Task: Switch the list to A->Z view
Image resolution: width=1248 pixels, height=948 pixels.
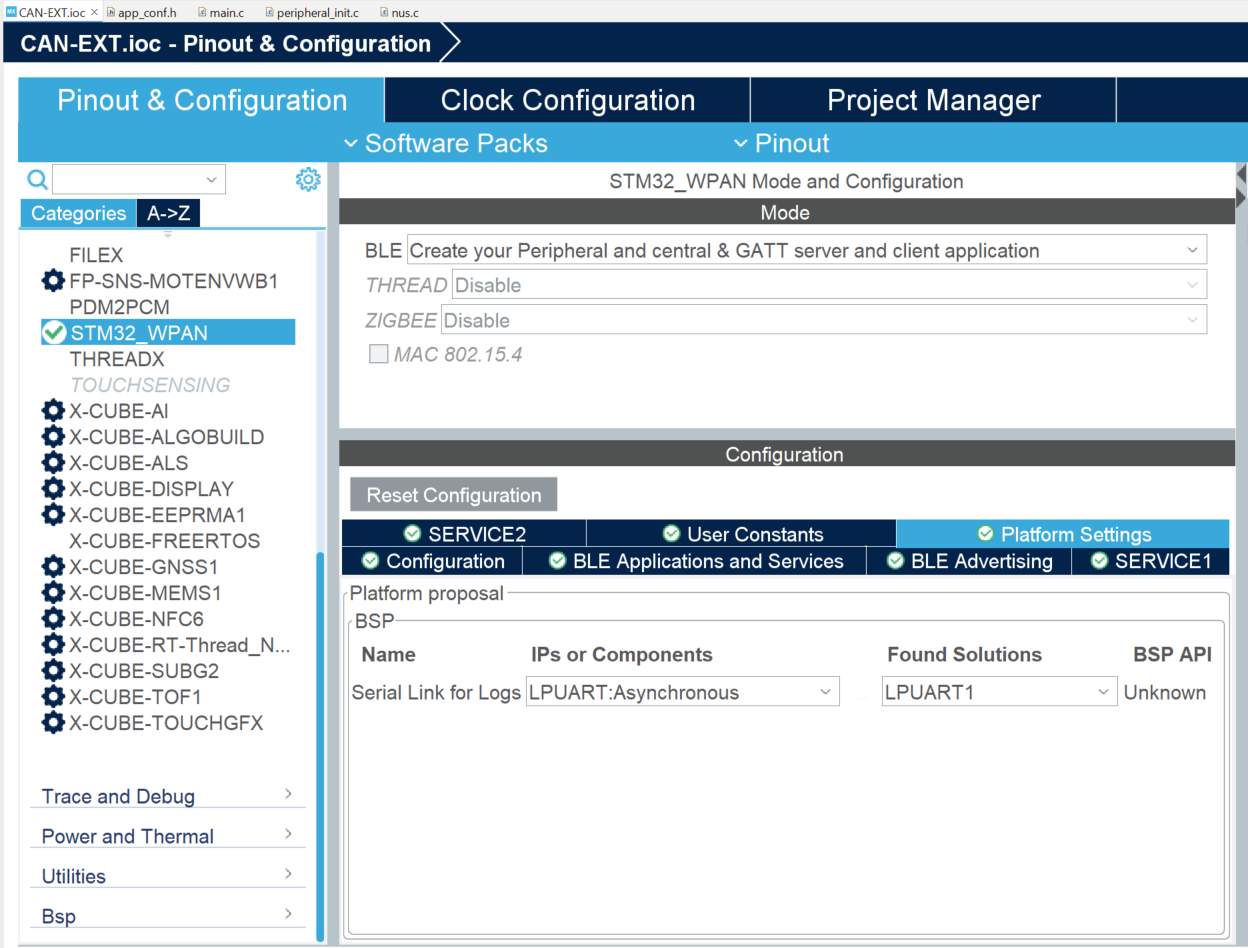Action: tap(169, 213)
